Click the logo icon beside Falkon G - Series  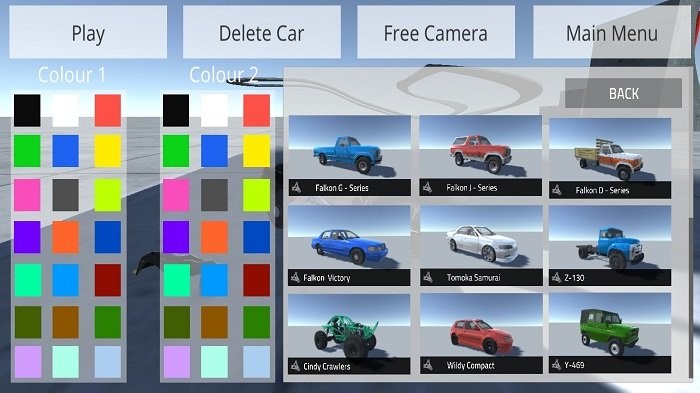pyautogui.click(x=296, y=188)
